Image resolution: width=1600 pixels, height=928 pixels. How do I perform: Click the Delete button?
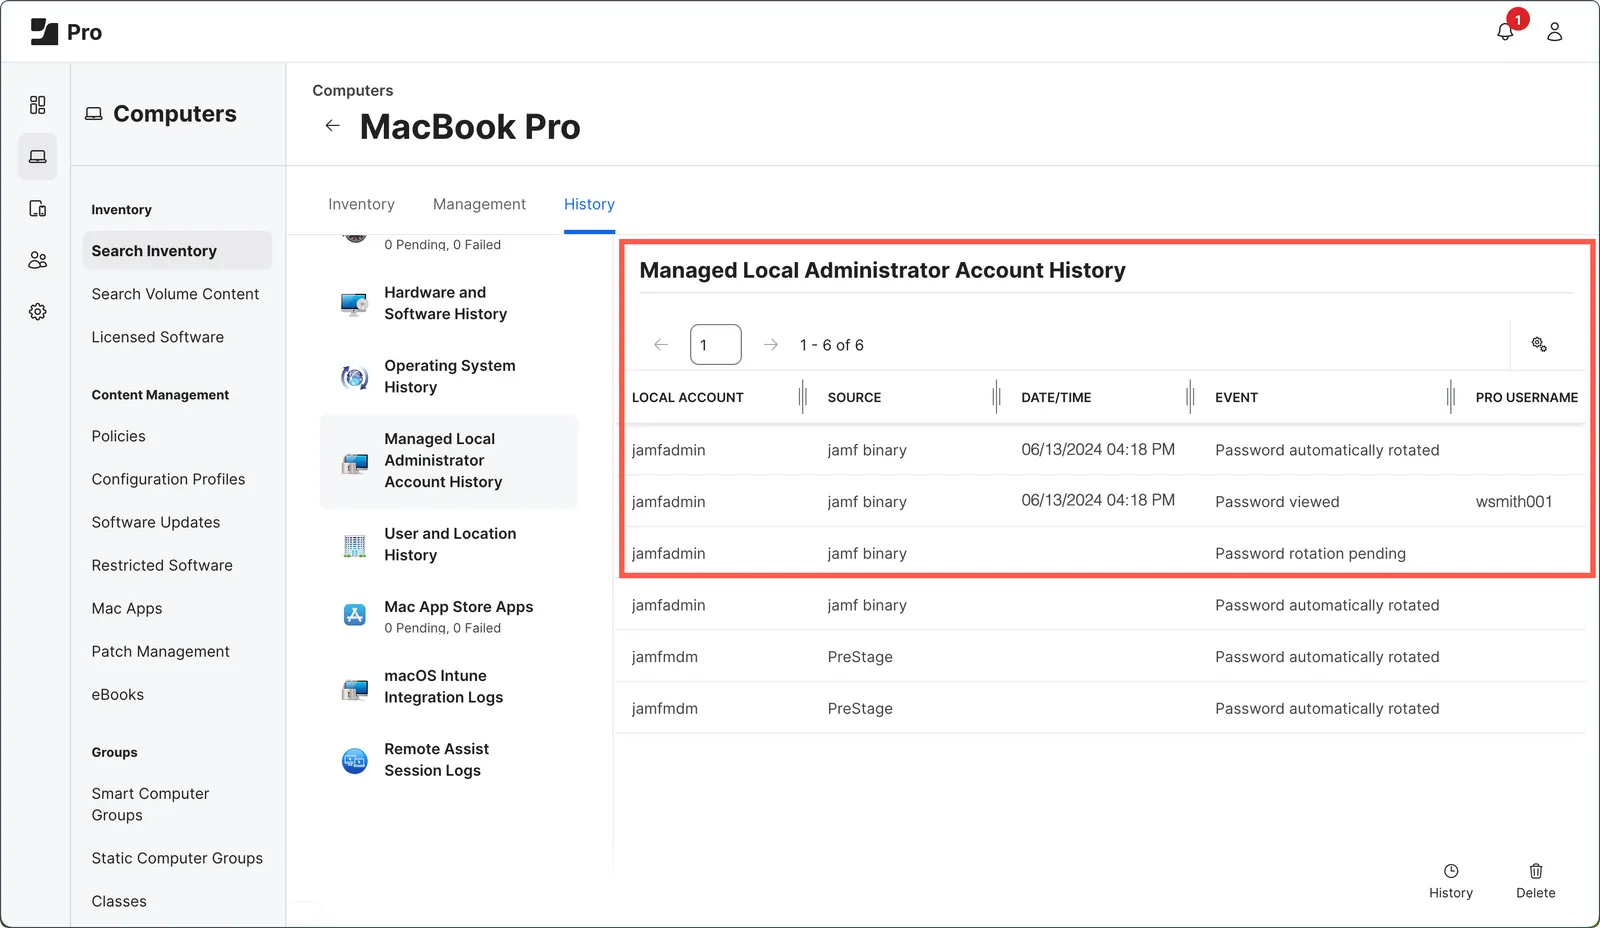(1535, 880)
